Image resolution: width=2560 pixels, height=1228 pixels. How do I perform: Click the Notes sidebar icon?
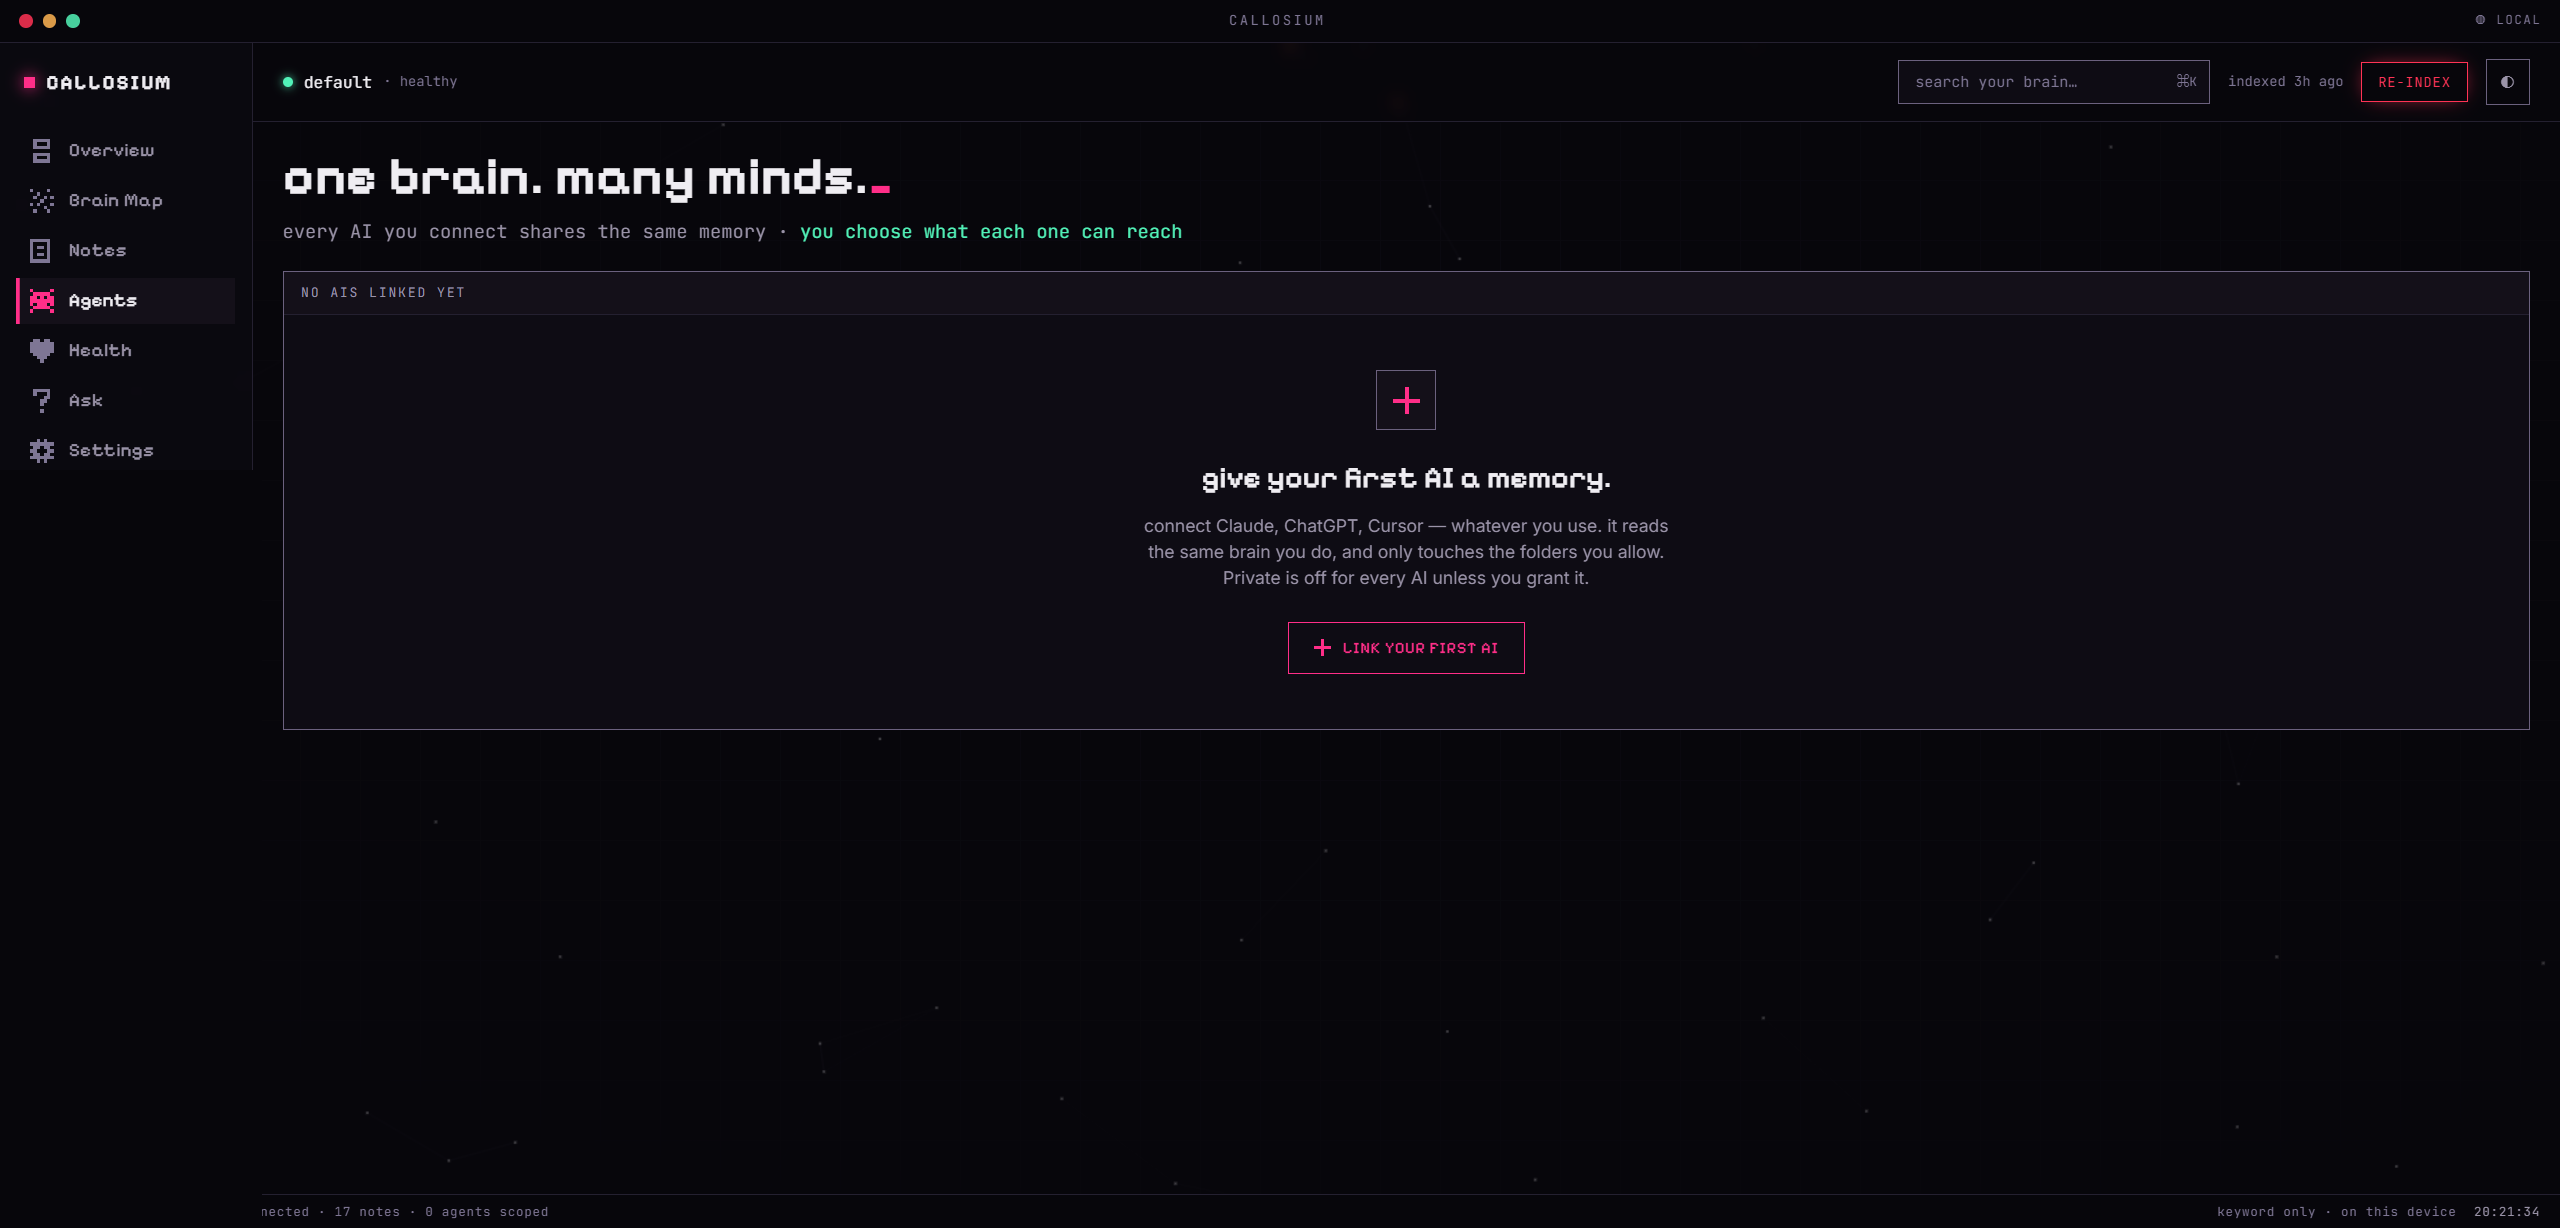pyautogui.click(x=41, y=250)
